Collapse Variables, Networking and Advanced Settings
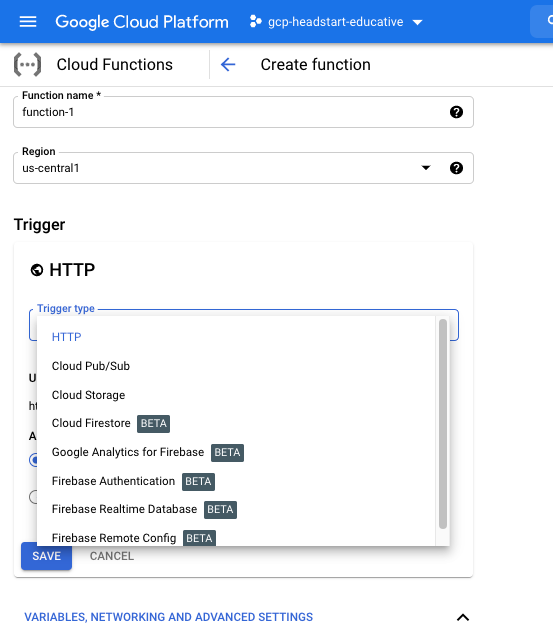Screen dimensions: 553x643 pyautogui.click(x=463, y=617)
